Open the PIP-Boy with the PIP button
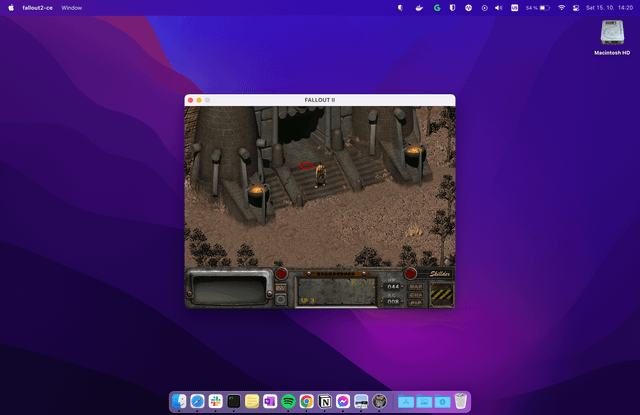Screen dimensions: 640x415 pyautogui.click(x=416, y=303)
